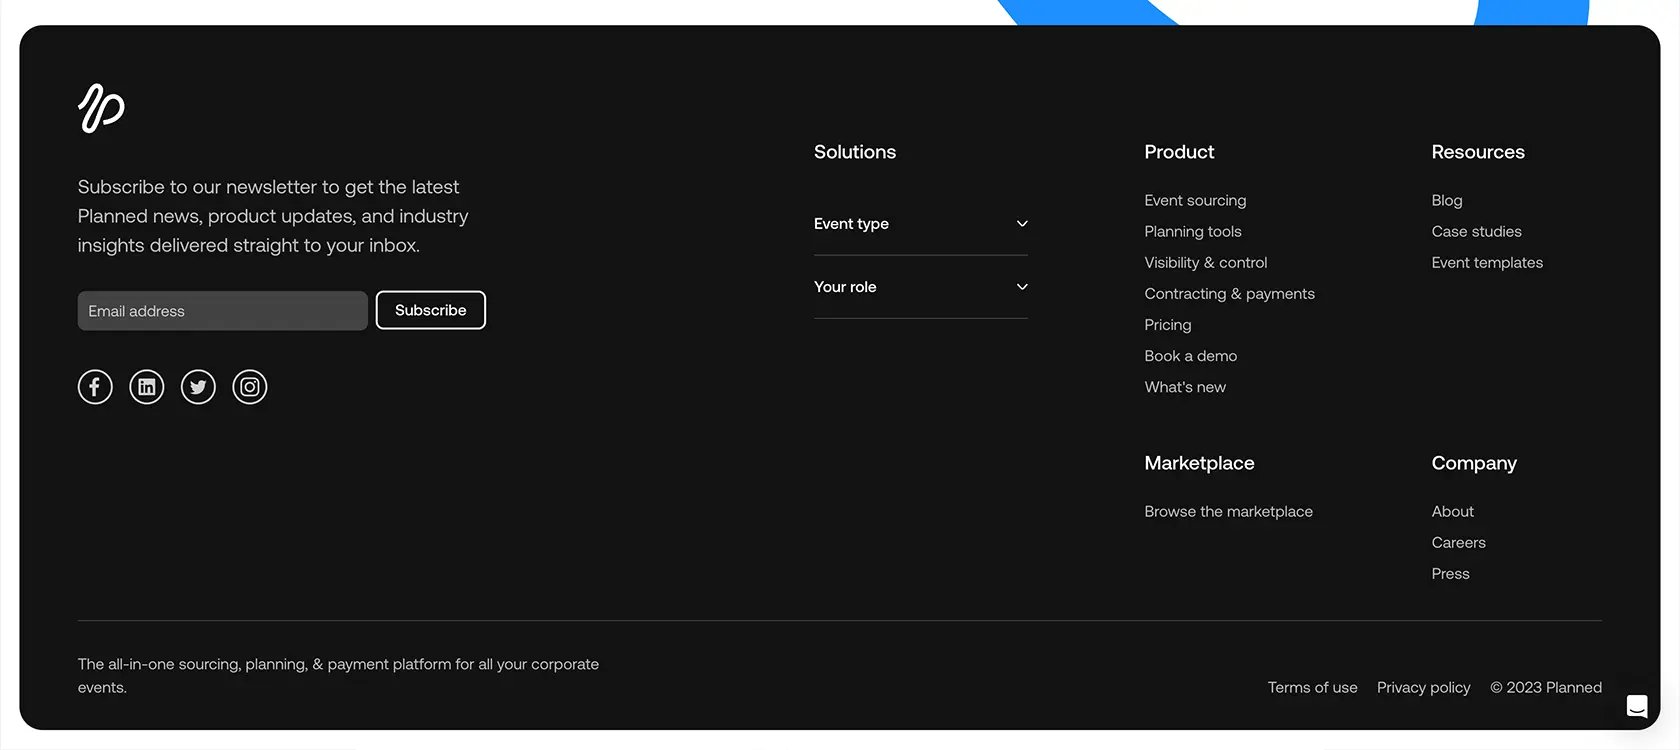This screenshot has height=750, width=1680.
Task: Select Book a demo link
Action: [1191, 356]
